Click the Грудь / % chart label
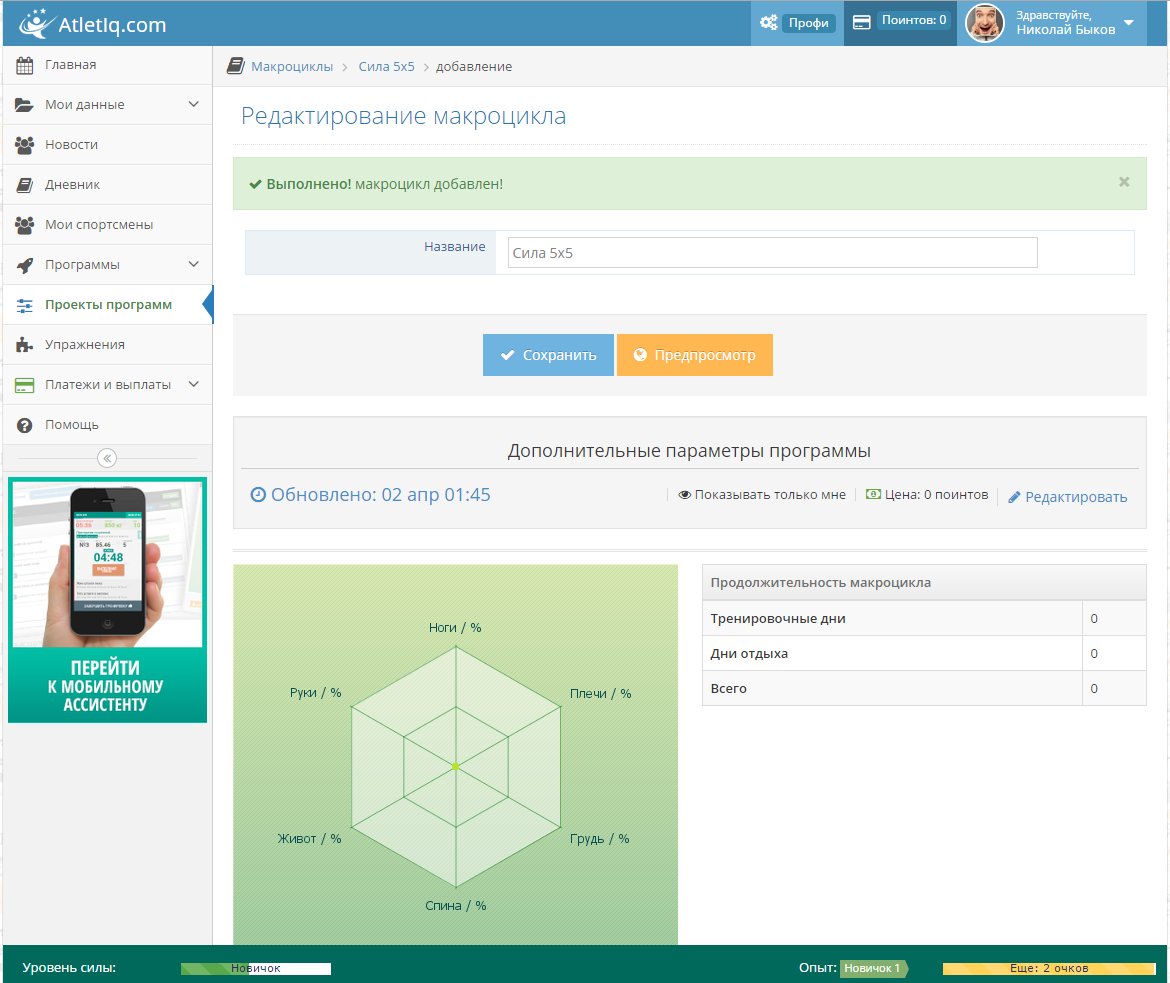This screenshot has width=1170, height=983. (x=600, y=839)
